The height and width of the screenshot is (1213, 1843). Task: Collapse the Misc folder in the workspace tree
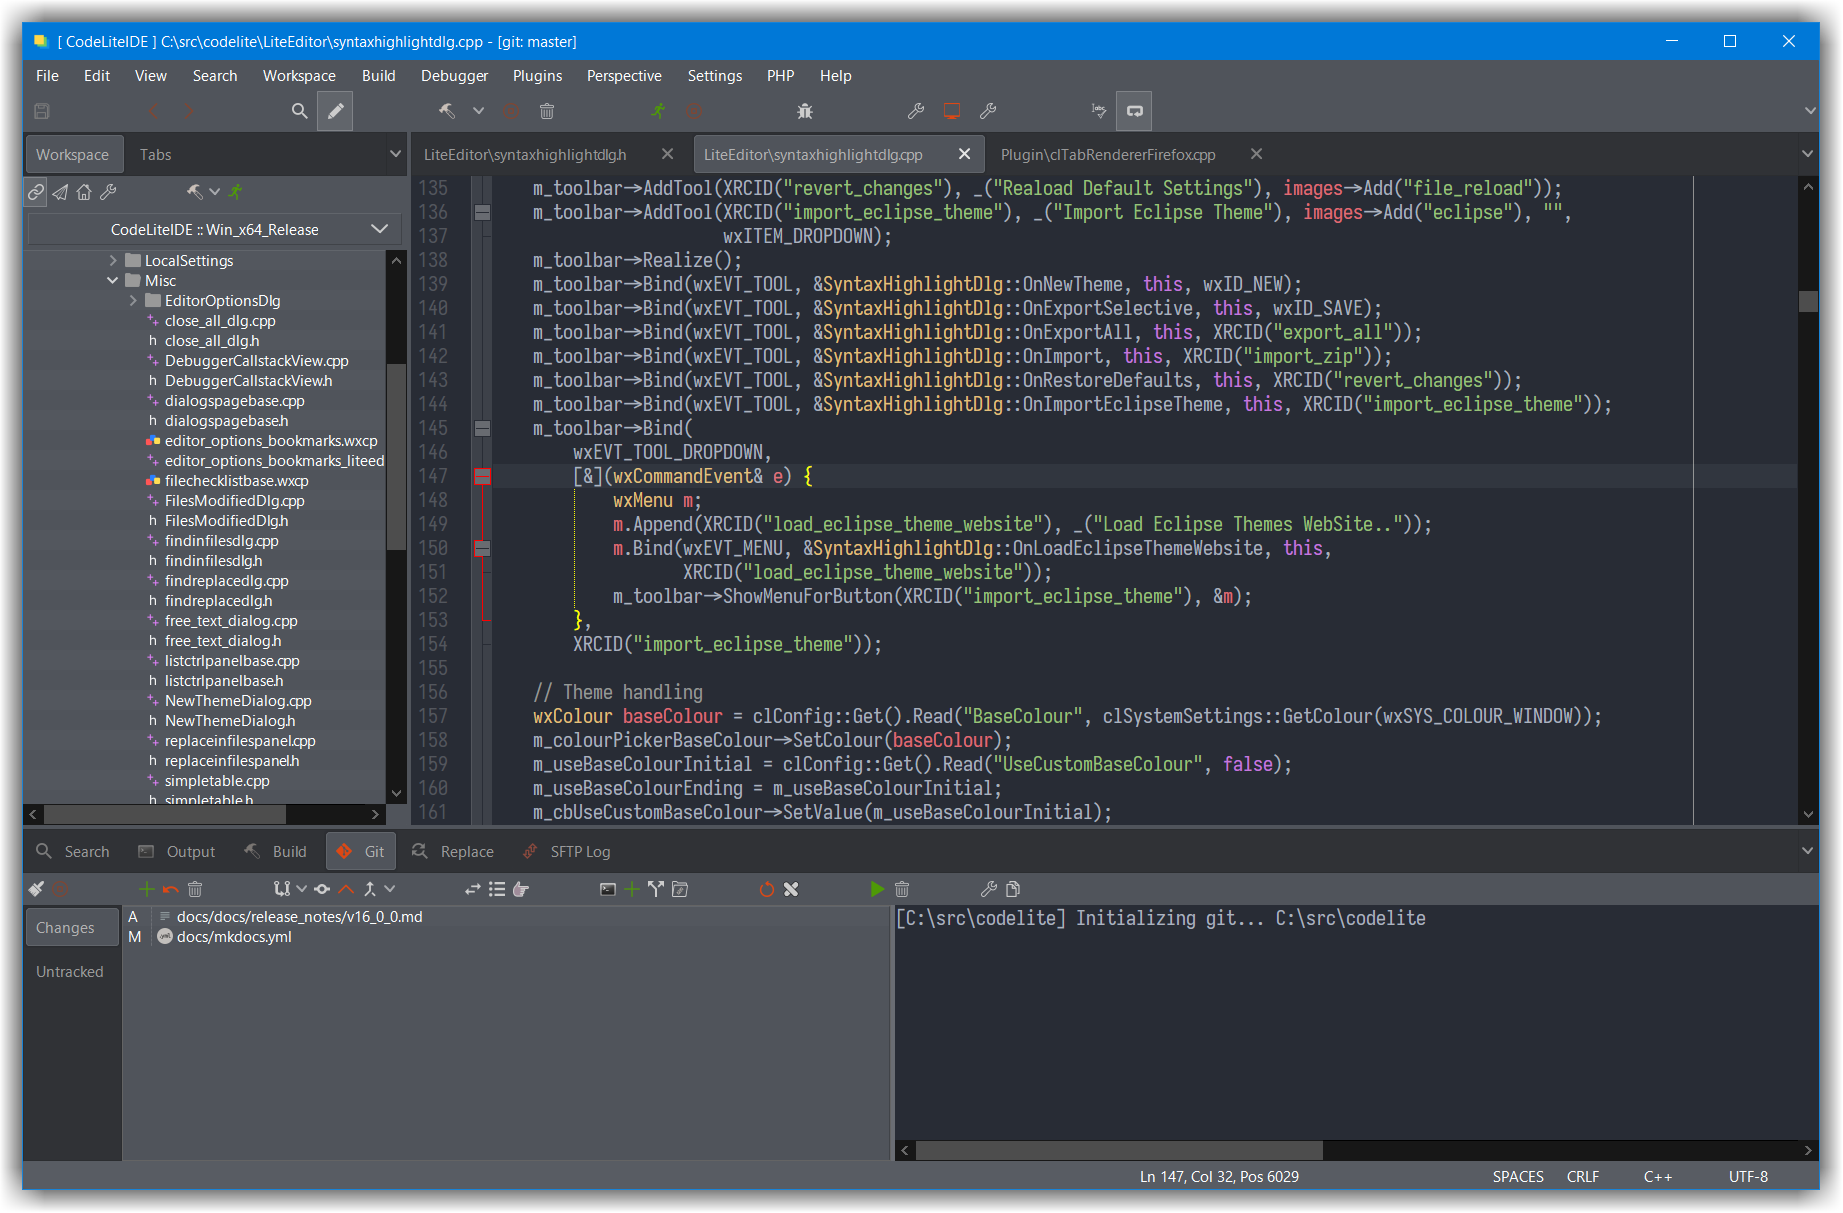(112, 280)
